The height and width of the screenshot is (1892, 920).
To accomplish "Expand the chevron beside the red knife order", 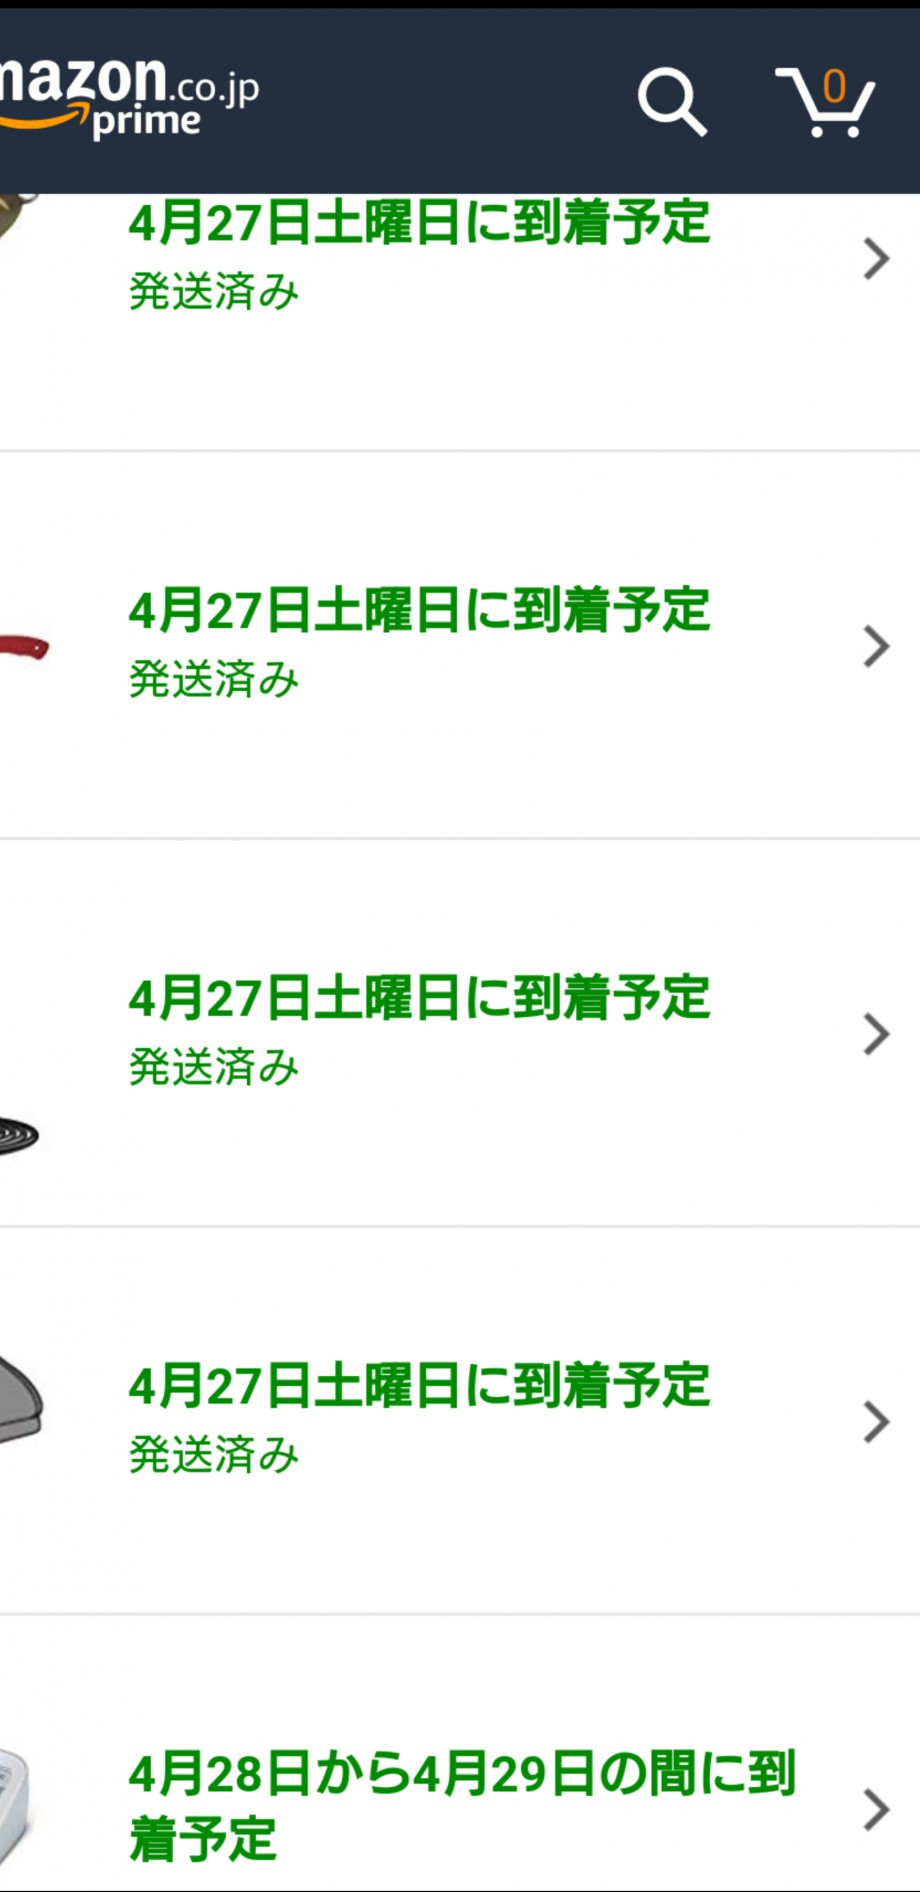I will [876, 647].
